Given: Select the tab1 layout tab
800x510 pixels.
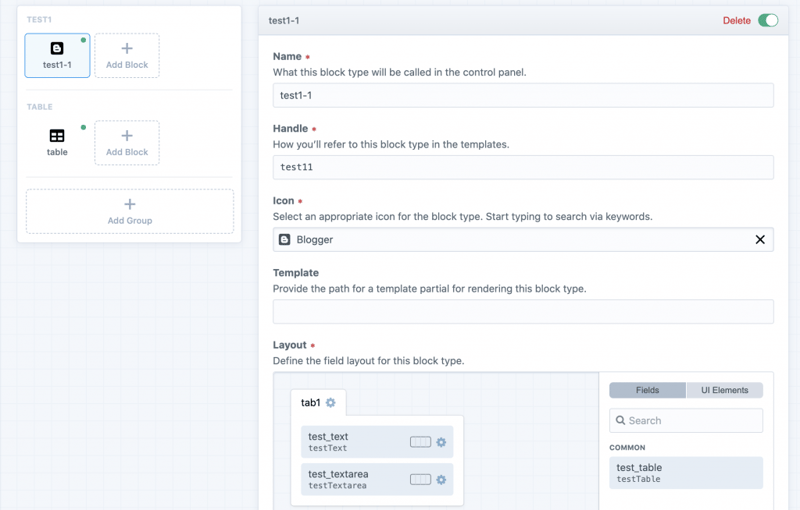Looking at the screenshot, I should coord(310,403).
